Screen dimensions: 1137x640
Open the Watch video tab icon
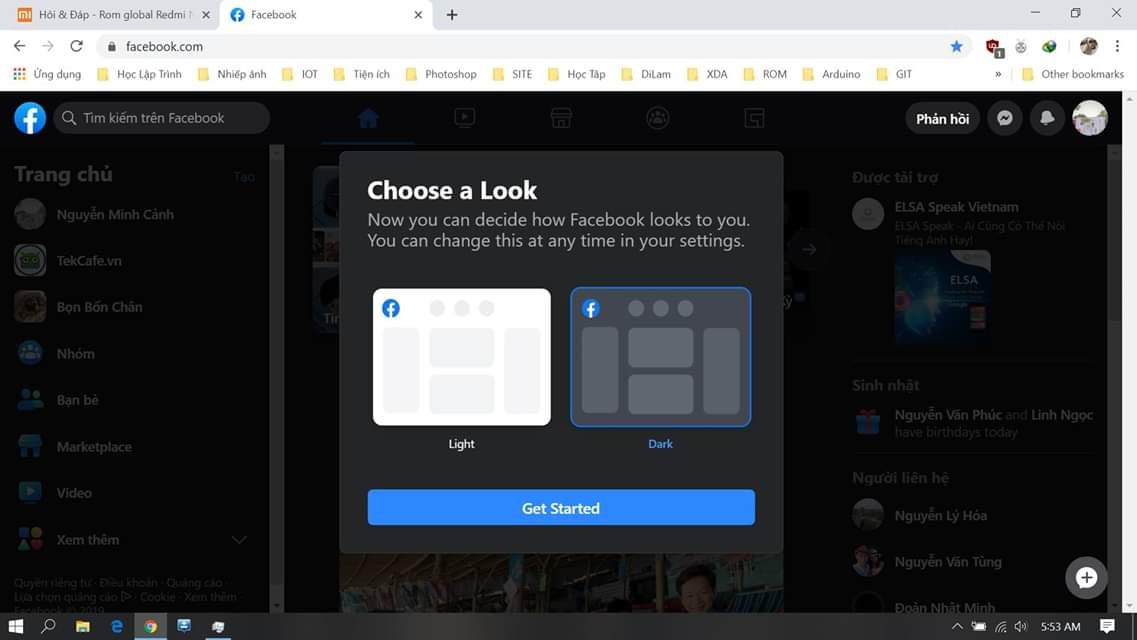(x=464, y=118)
